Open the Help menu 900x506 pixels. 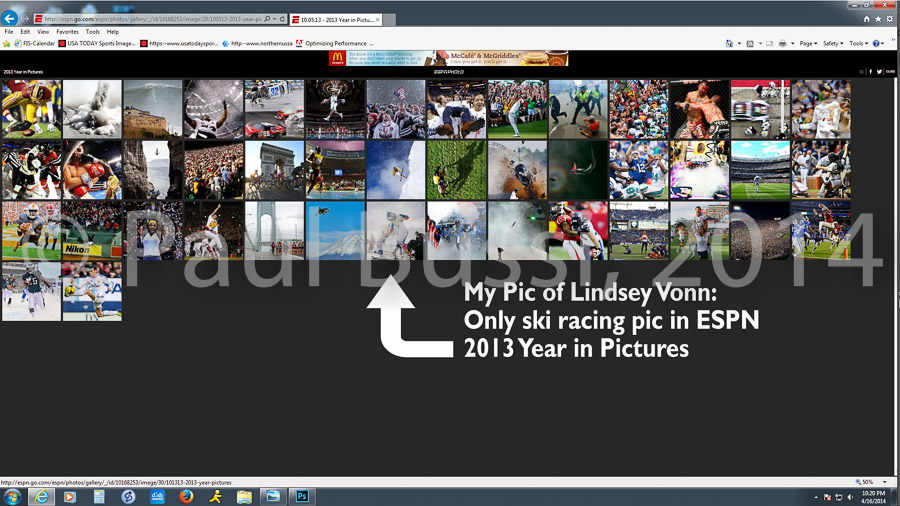[x=112, y=32]
